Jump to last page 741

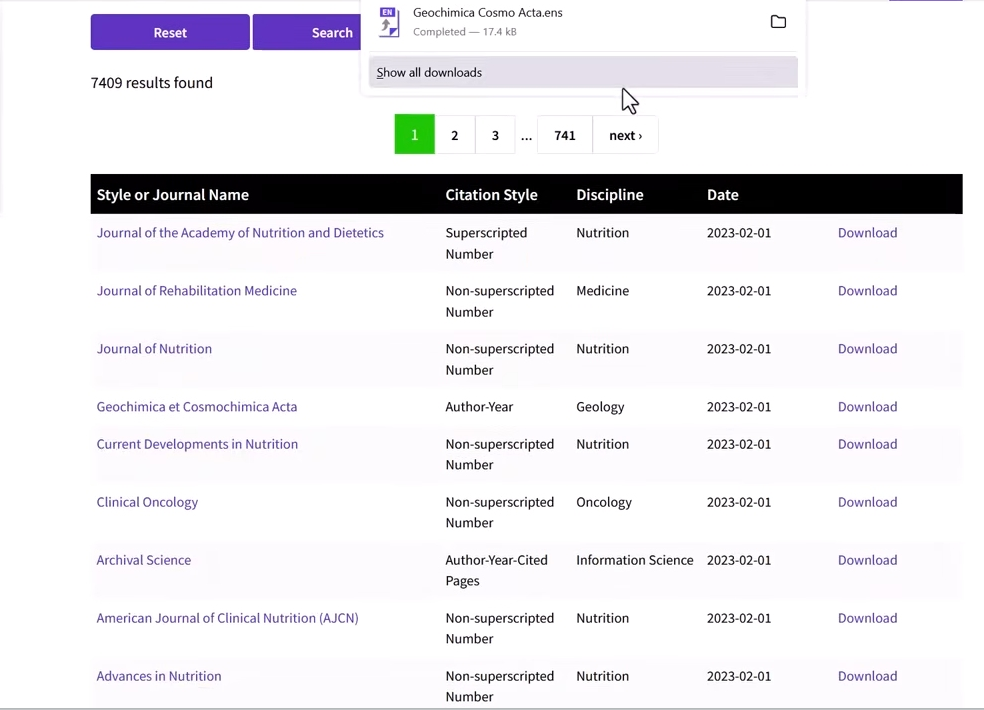point(565,135)
